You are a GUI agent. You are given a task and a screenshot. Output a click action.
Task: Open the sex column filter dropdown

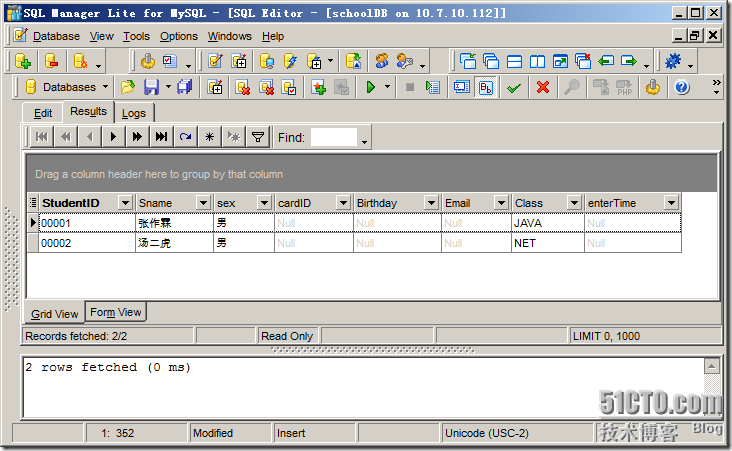tap(264, 203)
